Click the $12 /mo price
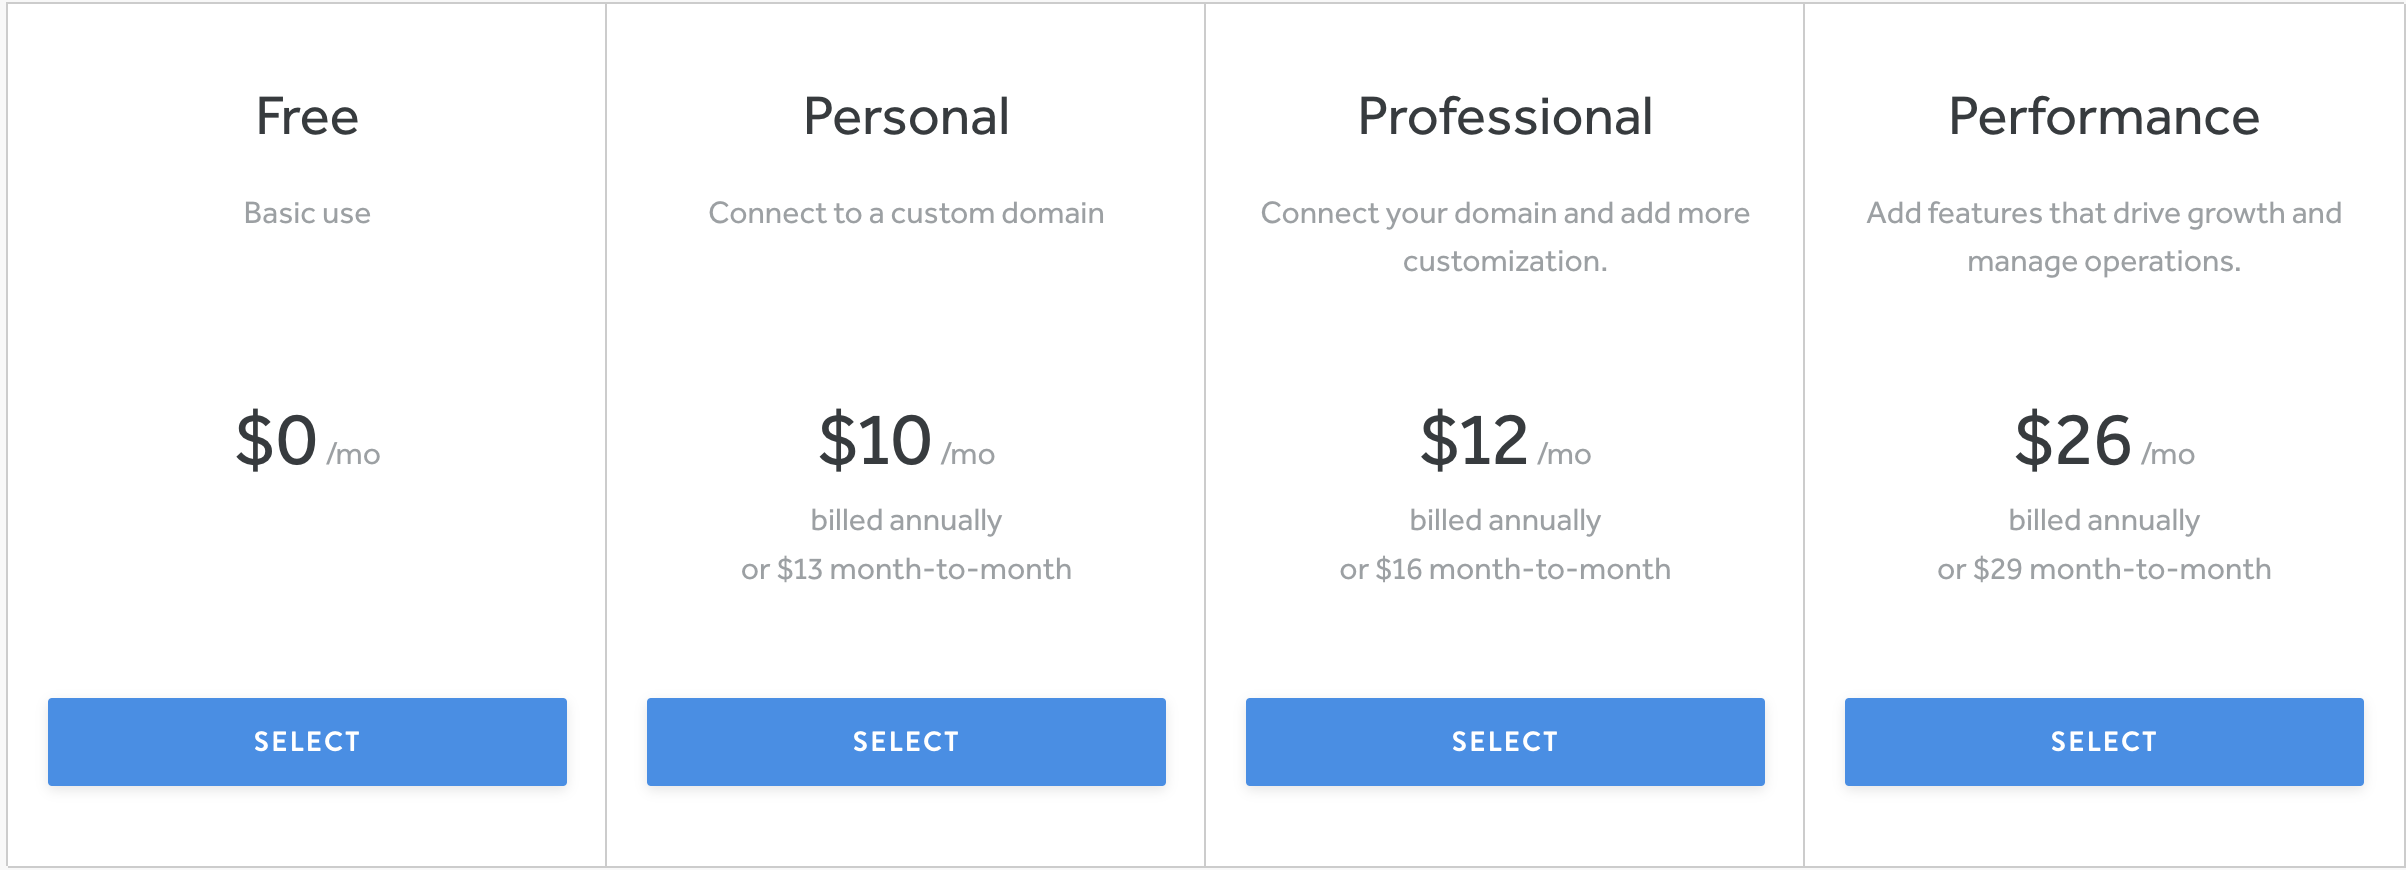The width and height of the screenshot is (2406, 870). 1505,441
